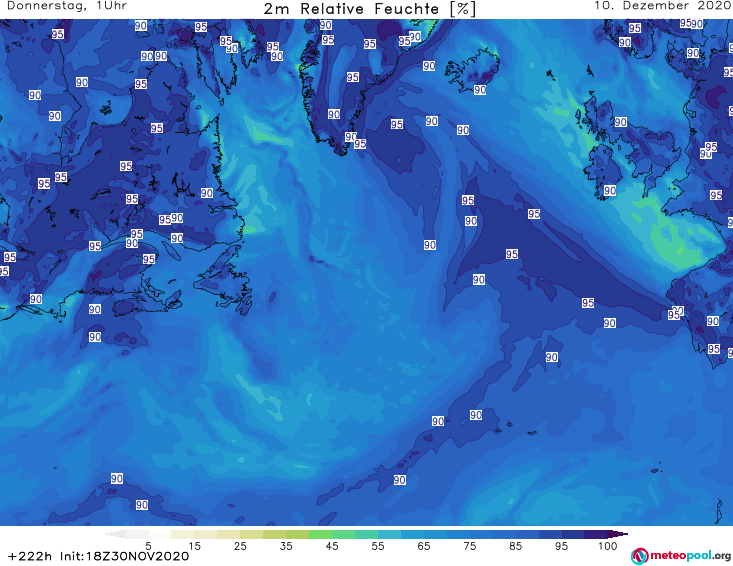Click the '65' tick label on the color scale
This screenshot has width=733, height=566.
pos(424,545)
